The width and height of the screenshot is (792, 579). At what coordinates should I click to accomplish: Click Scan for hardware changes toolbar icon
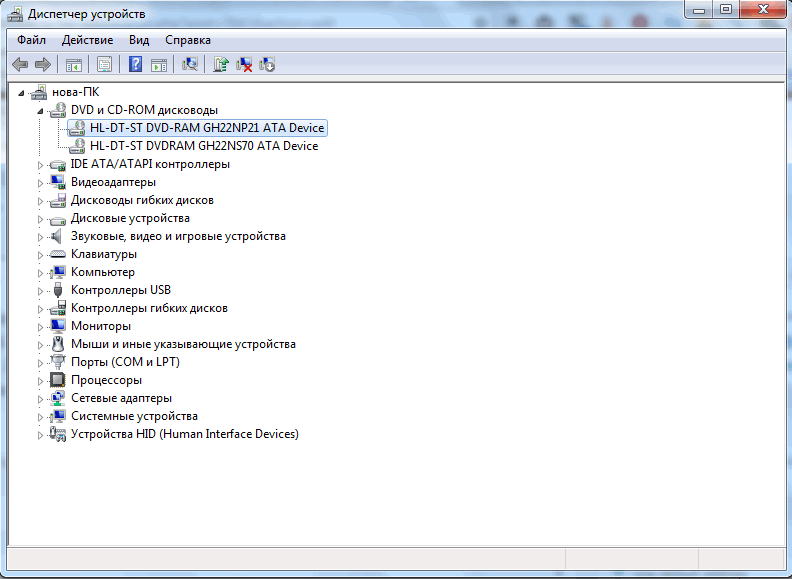pyautogui.click(x=189, y=65)
